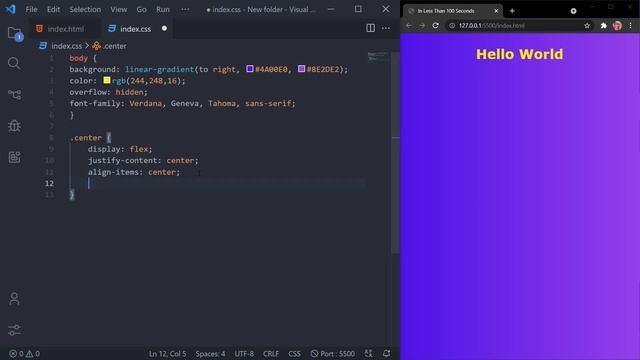This screenshot has width=640, height=360.
Task: Switch to the index.css editor tab
Action: click(135, 29)
